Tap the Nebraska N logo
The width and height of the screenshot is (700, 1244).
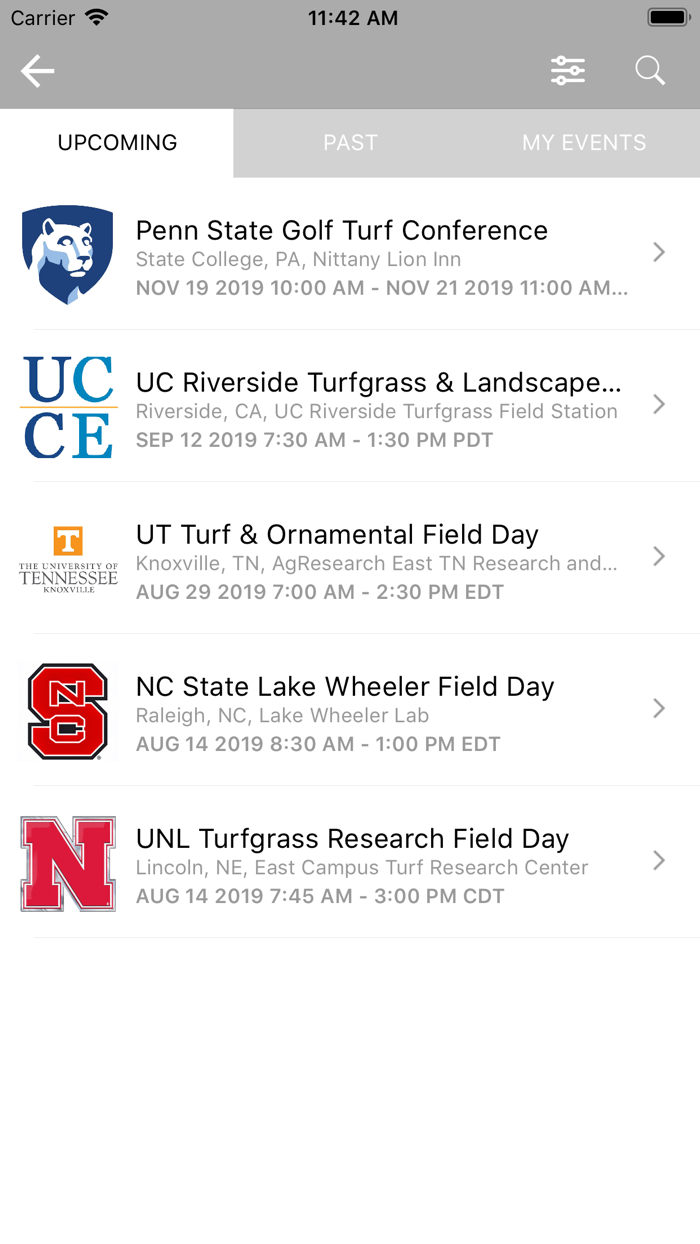(x=67, y=861)
